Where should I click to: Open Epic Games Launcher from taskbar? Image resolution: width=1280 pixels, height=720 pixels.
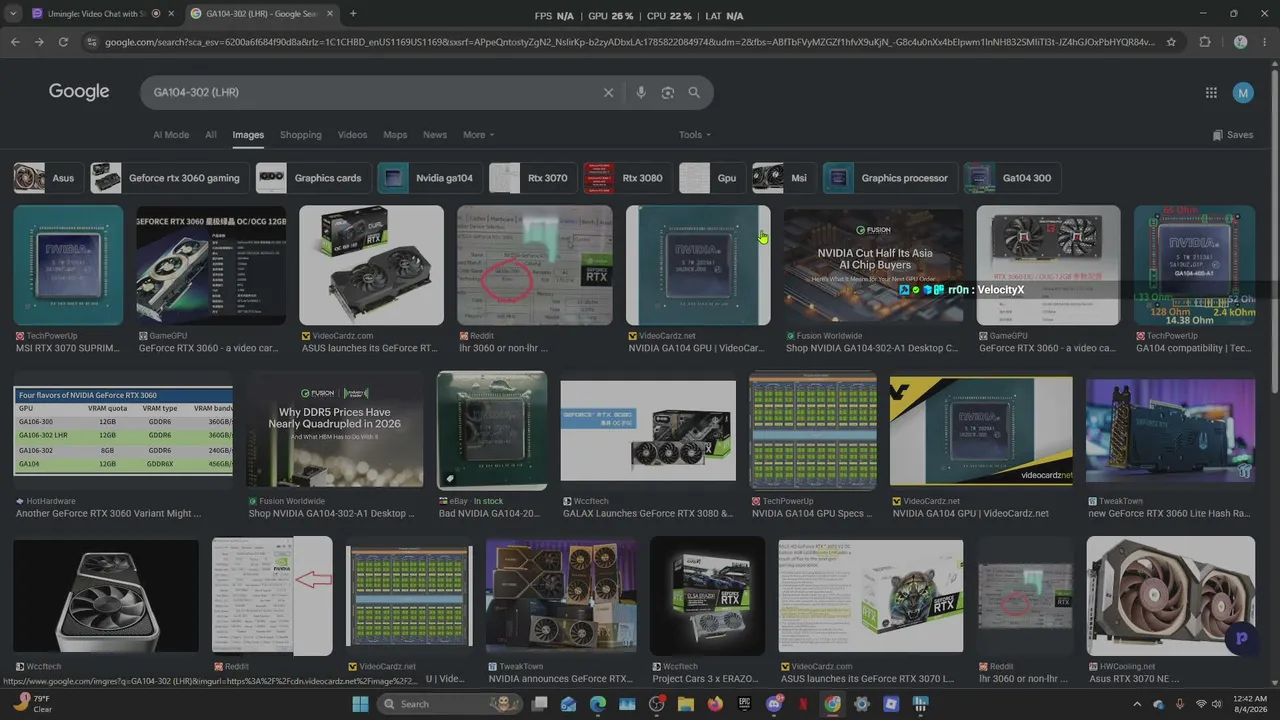[x=744, y=704]
